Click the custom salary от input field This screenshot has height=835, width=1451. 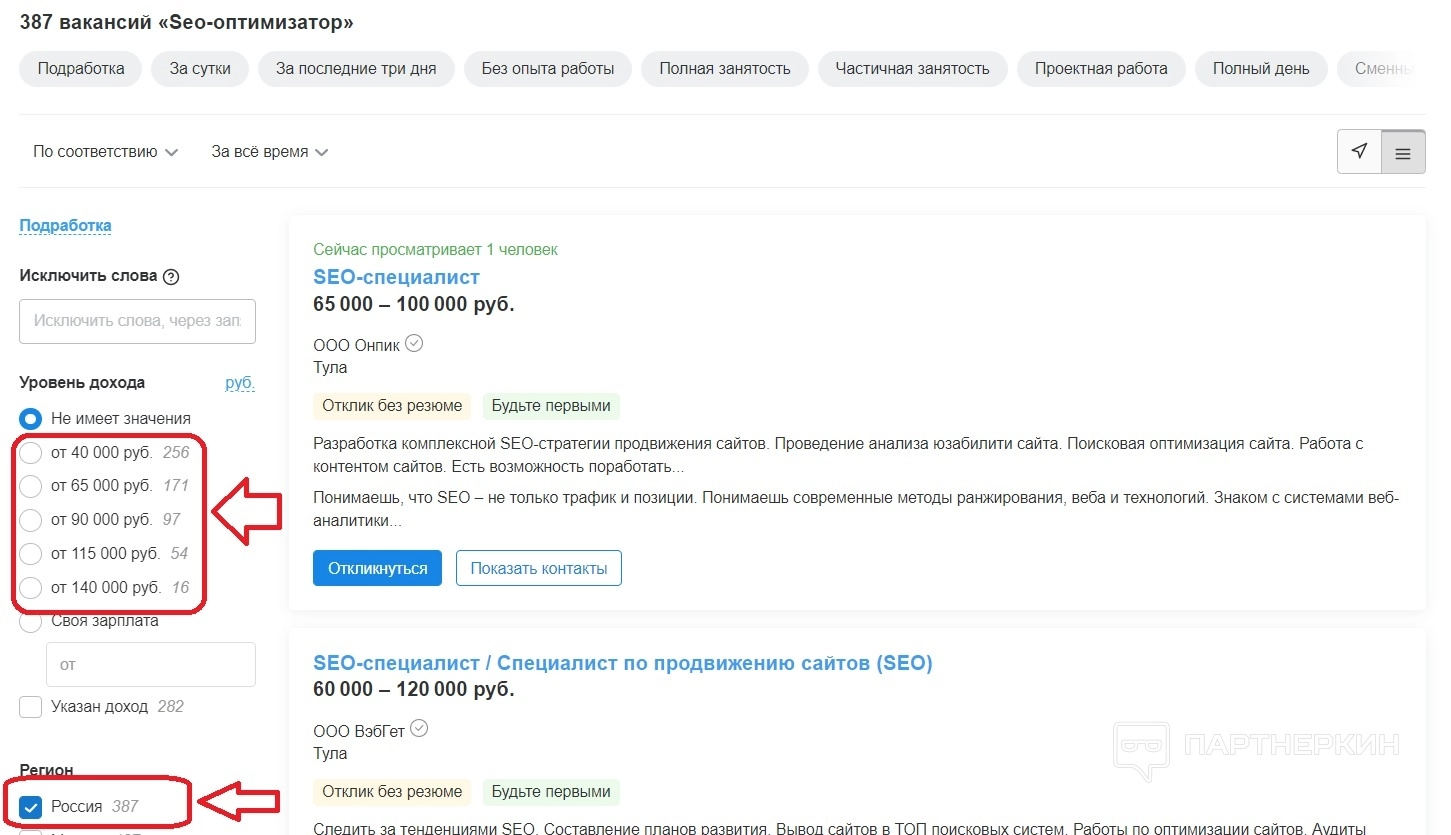(150, 664)
